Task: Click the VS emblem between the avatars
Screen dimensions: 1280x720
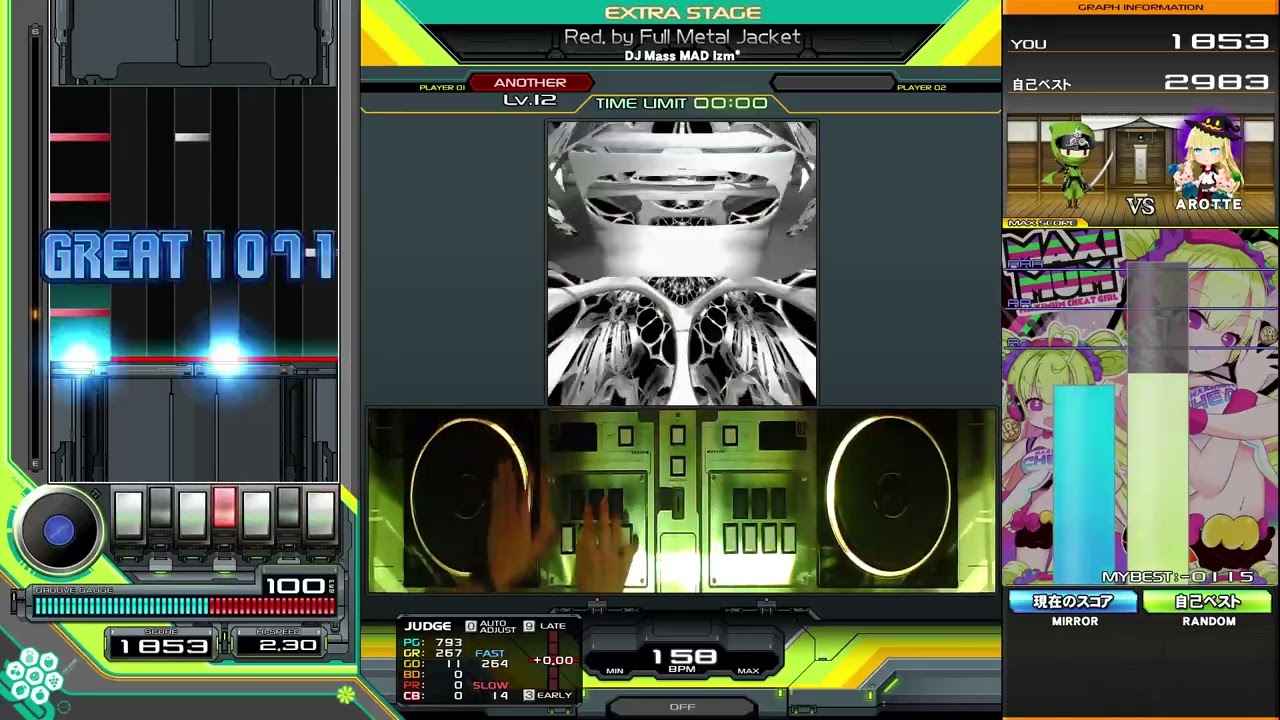Action: click(1140, 206)
